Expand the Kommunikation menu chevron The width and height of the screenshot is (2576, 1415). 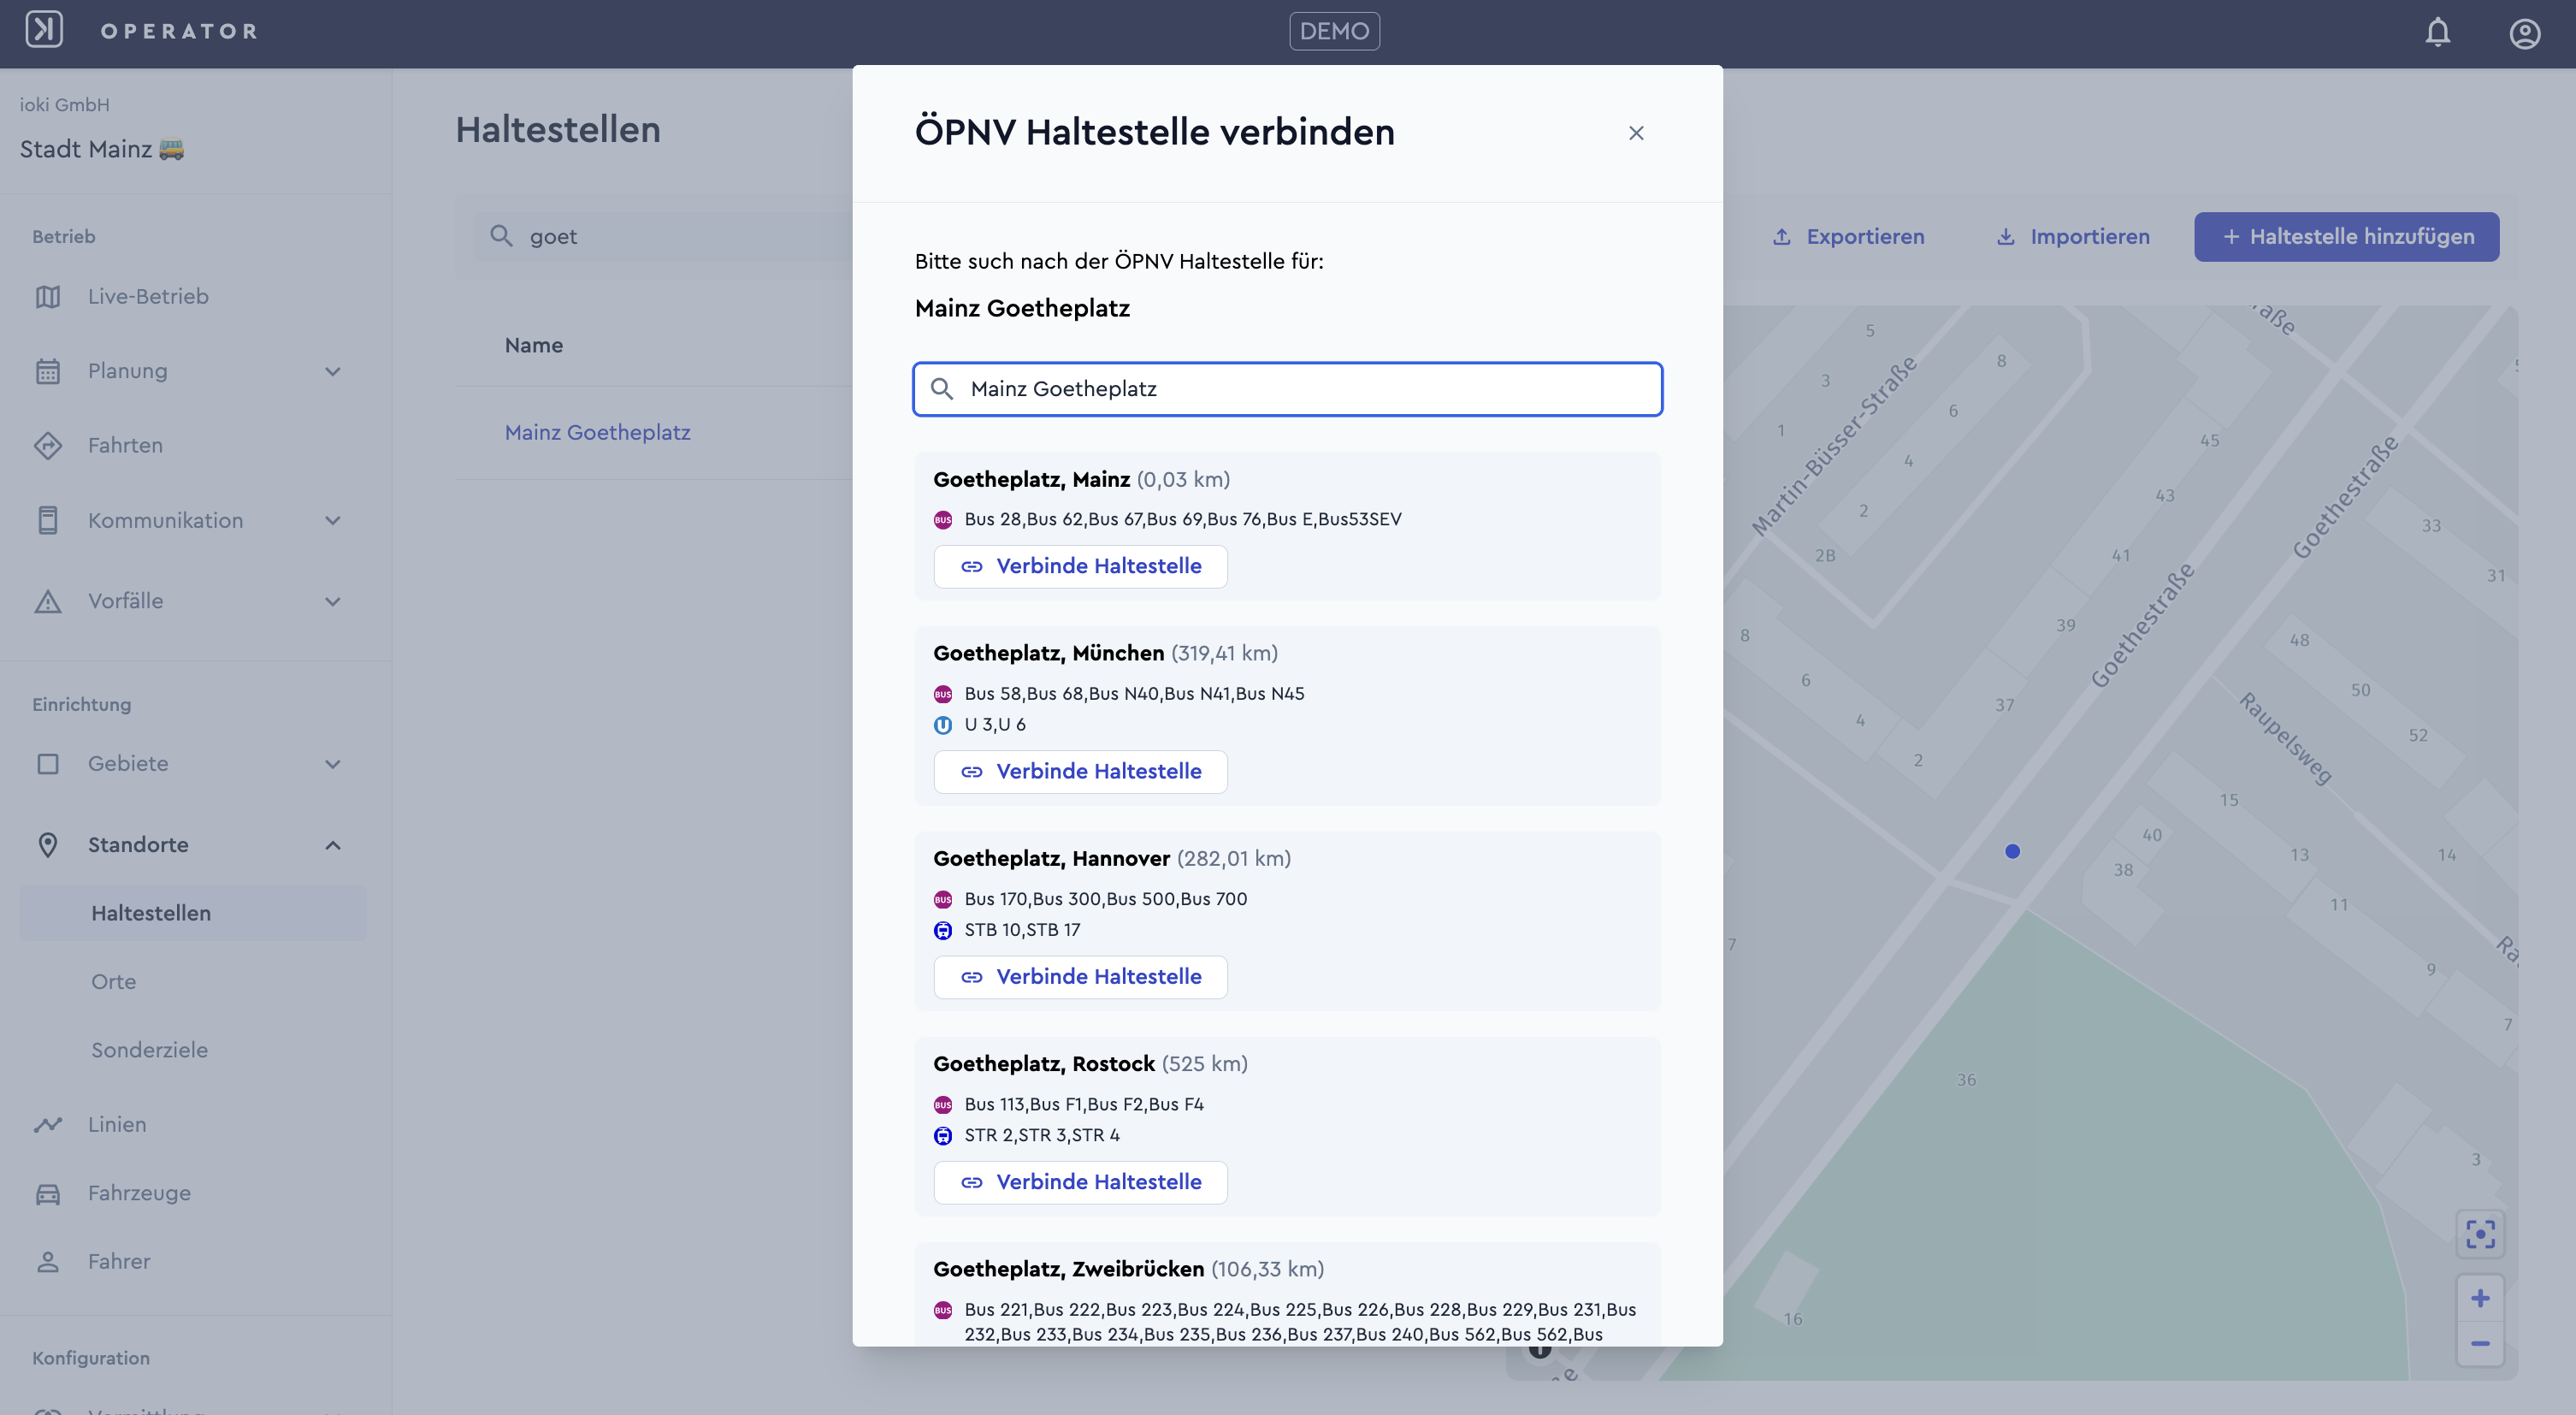coord(333,520)
